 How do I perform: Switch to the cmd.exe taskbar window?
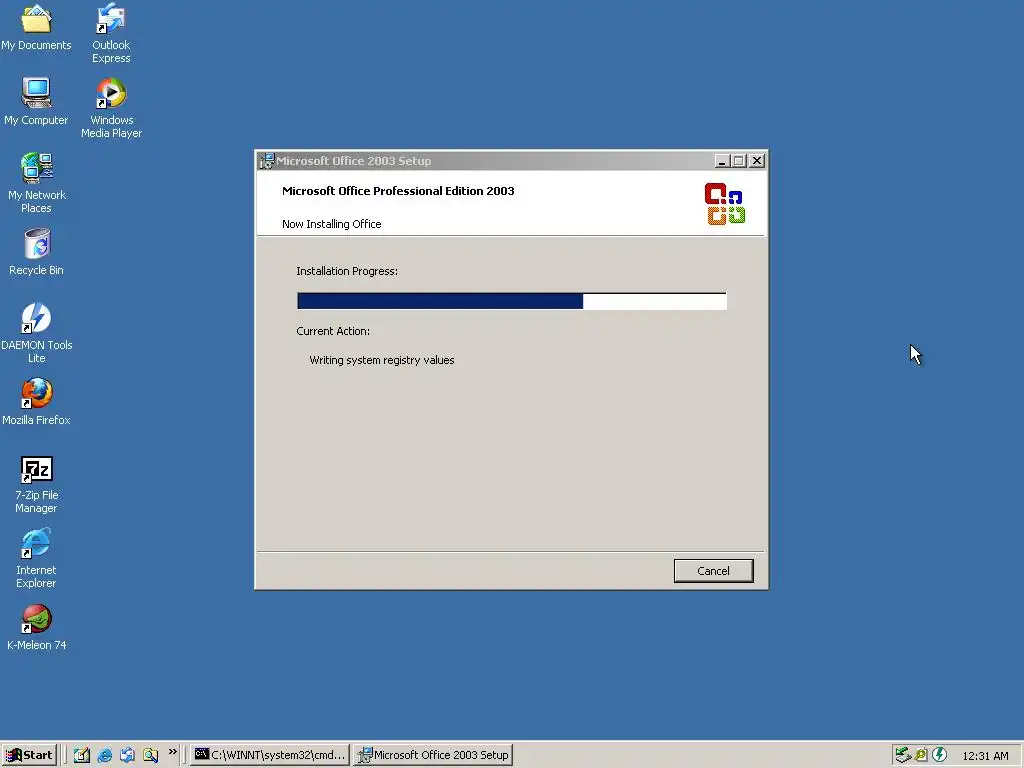click(x=270, y=755)
